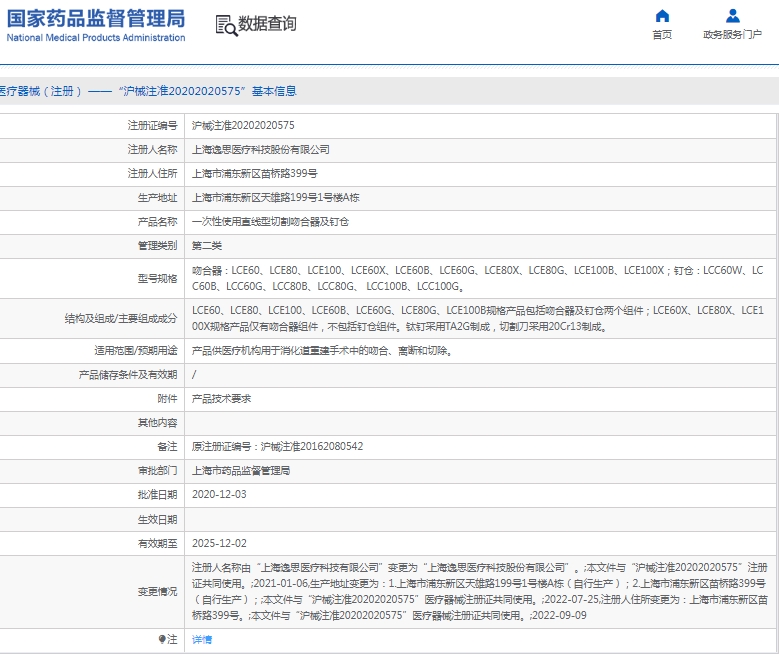
Task: Click the 注册人住所 row label
Action: pyautogui.click(x=153, y=173)
